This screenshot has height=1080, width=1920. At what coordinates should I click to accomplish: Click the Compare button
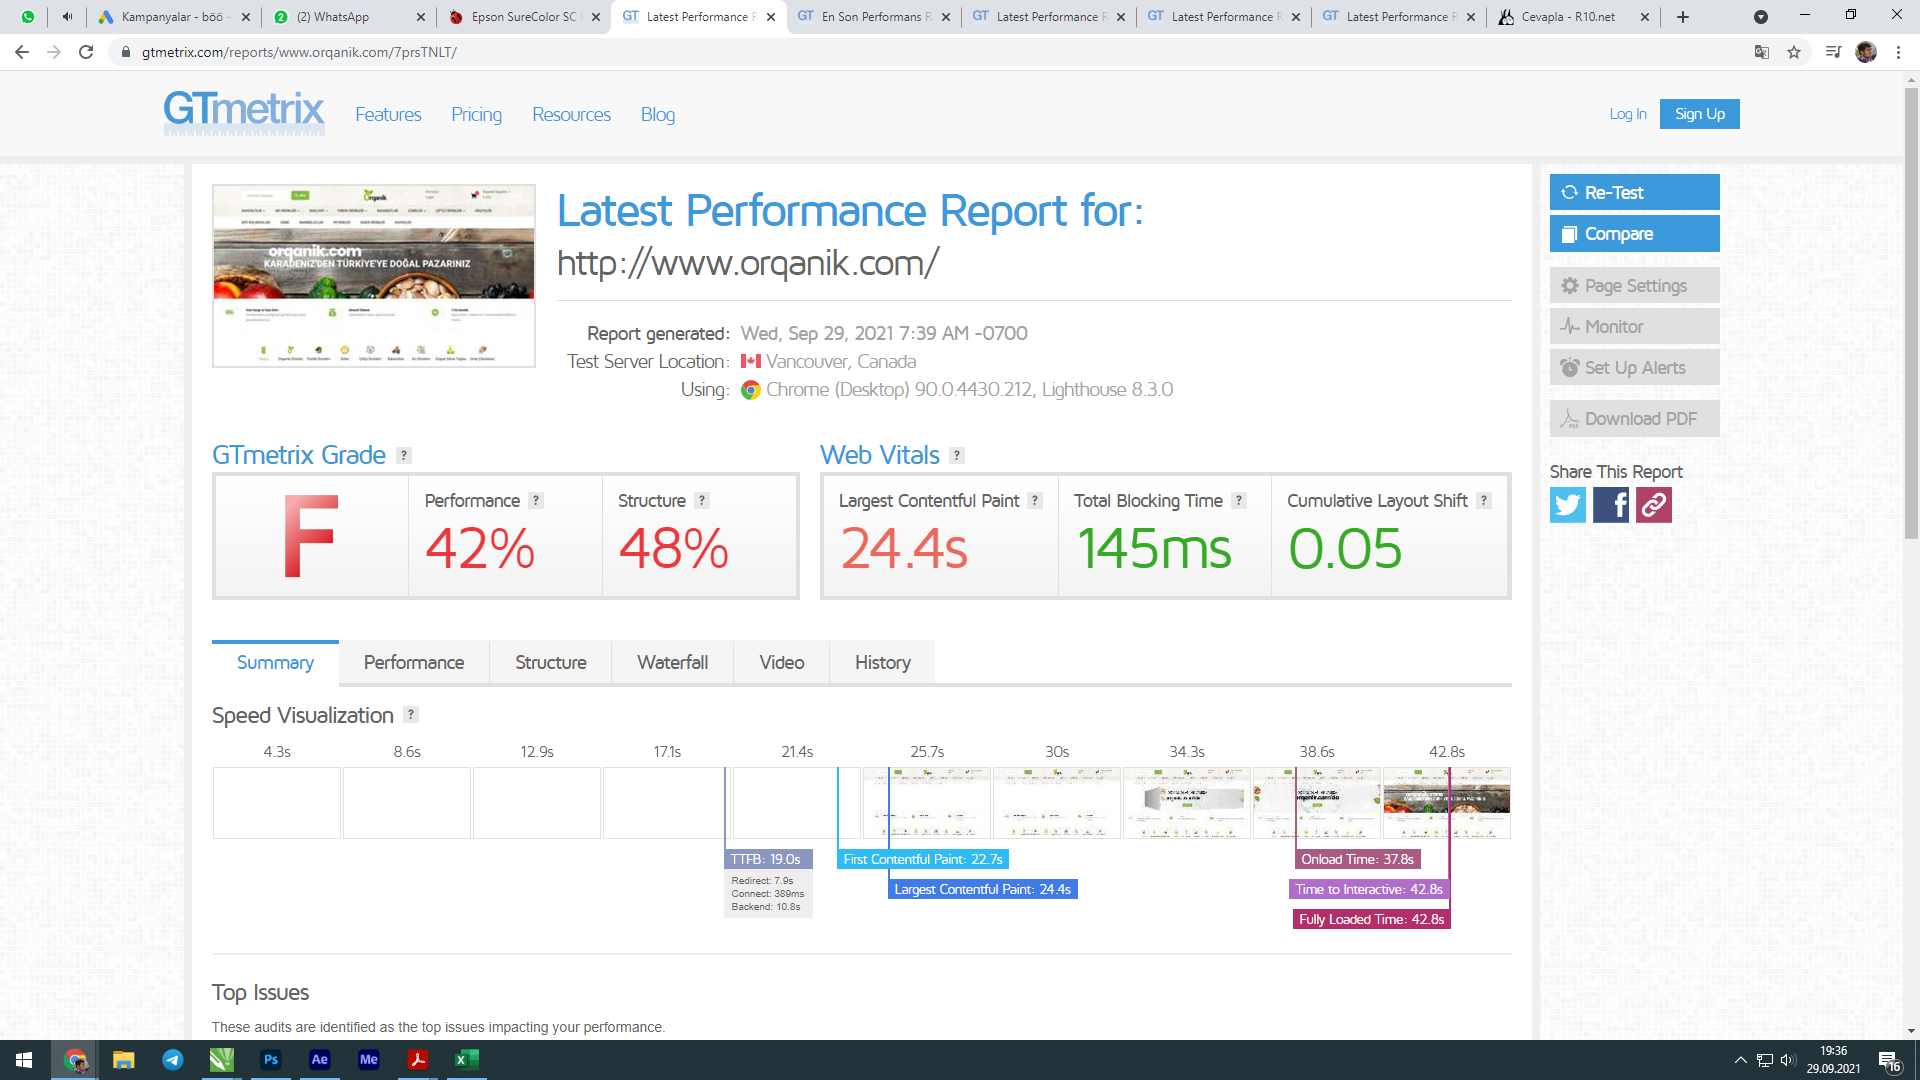1635,233
